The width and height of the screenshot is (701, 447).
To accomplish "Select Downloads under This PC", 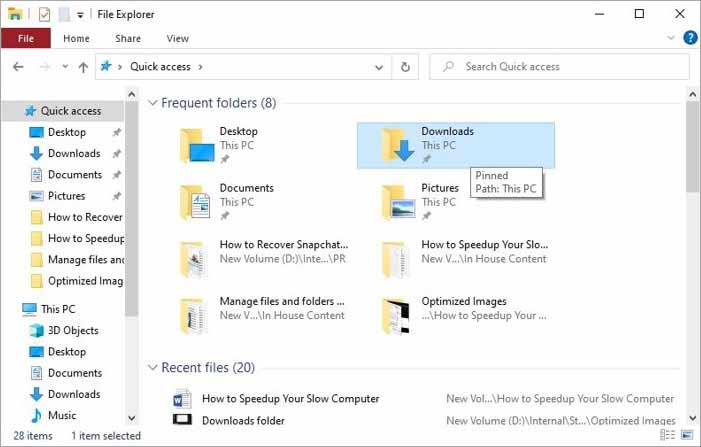I will click(x=74, y=394).
